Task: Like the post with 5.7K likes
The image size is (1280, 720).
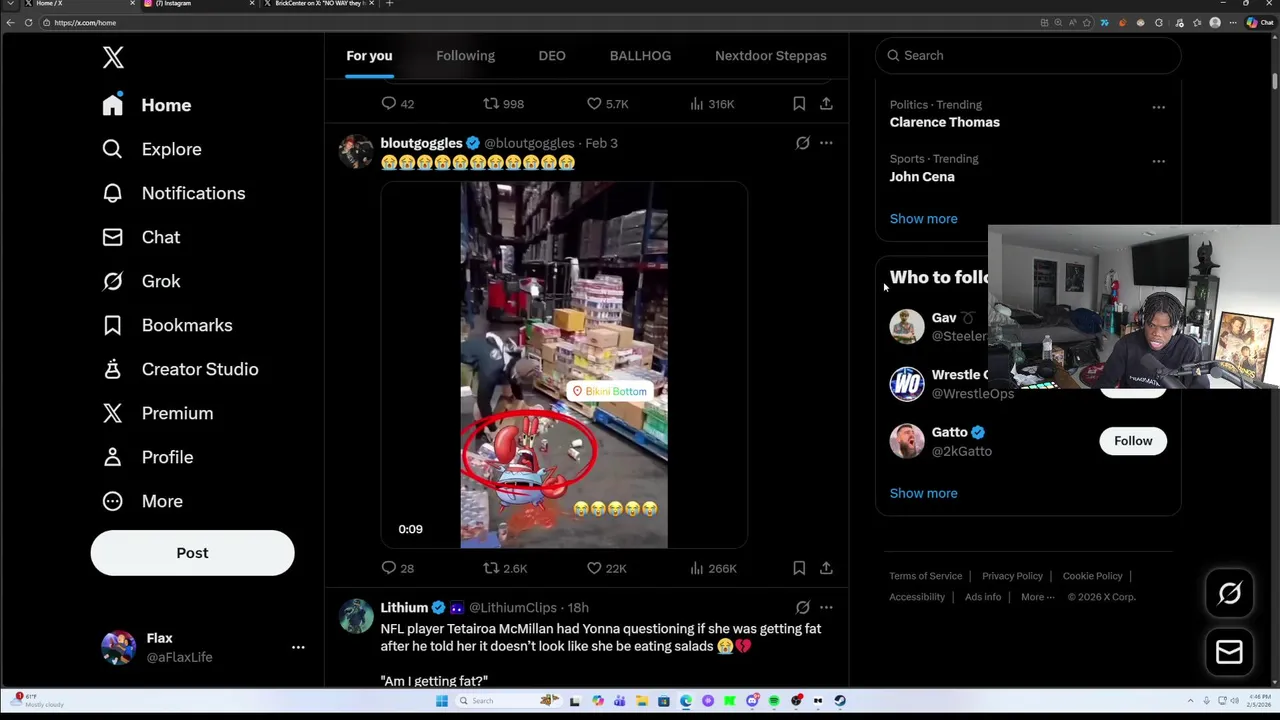Action: coord(607,104)
